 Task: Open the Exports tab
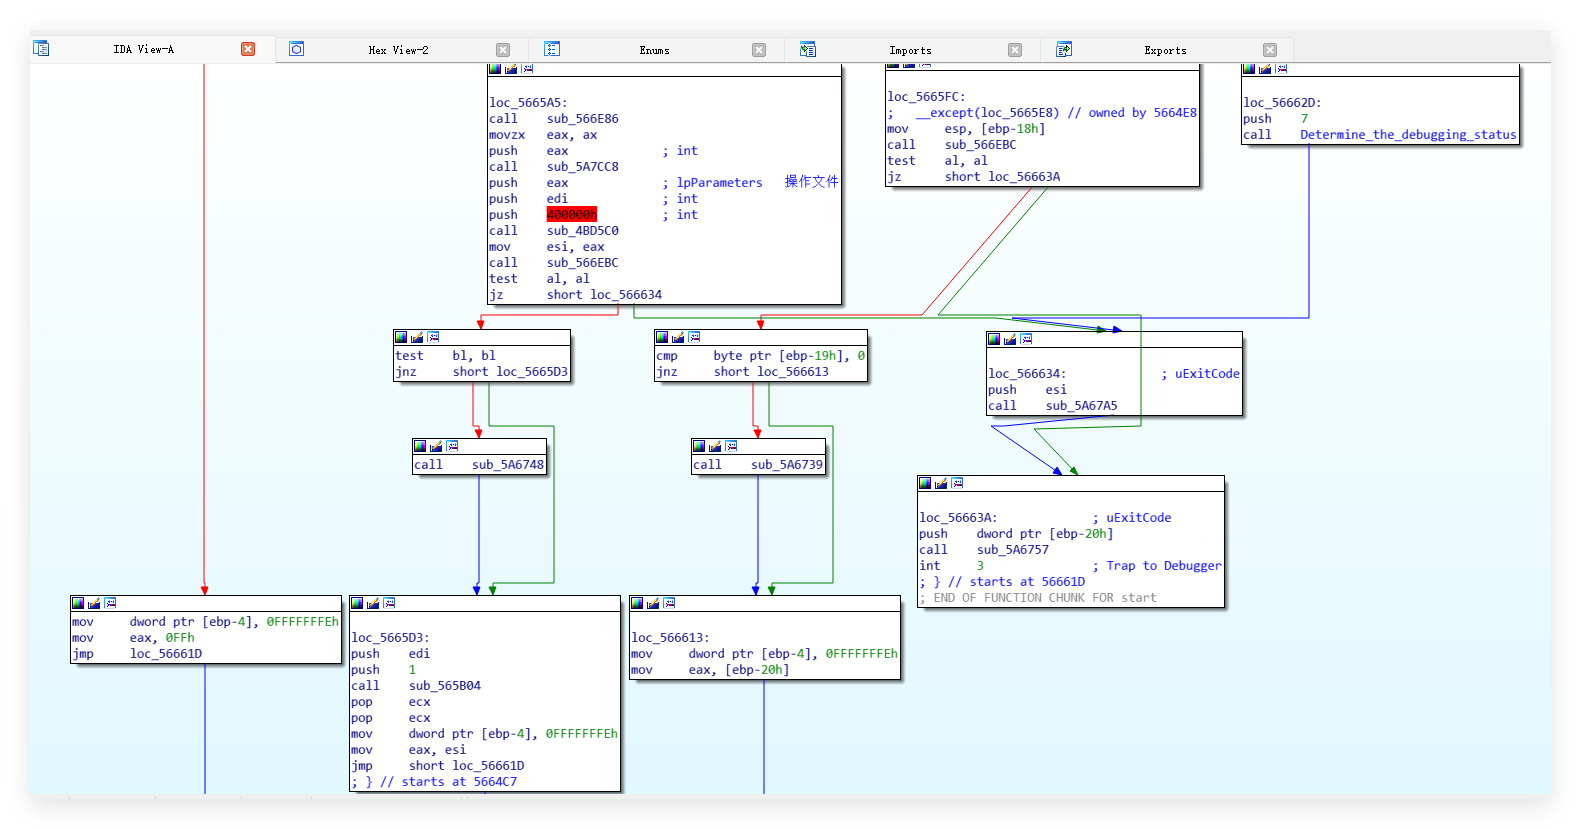(1166, 50)
